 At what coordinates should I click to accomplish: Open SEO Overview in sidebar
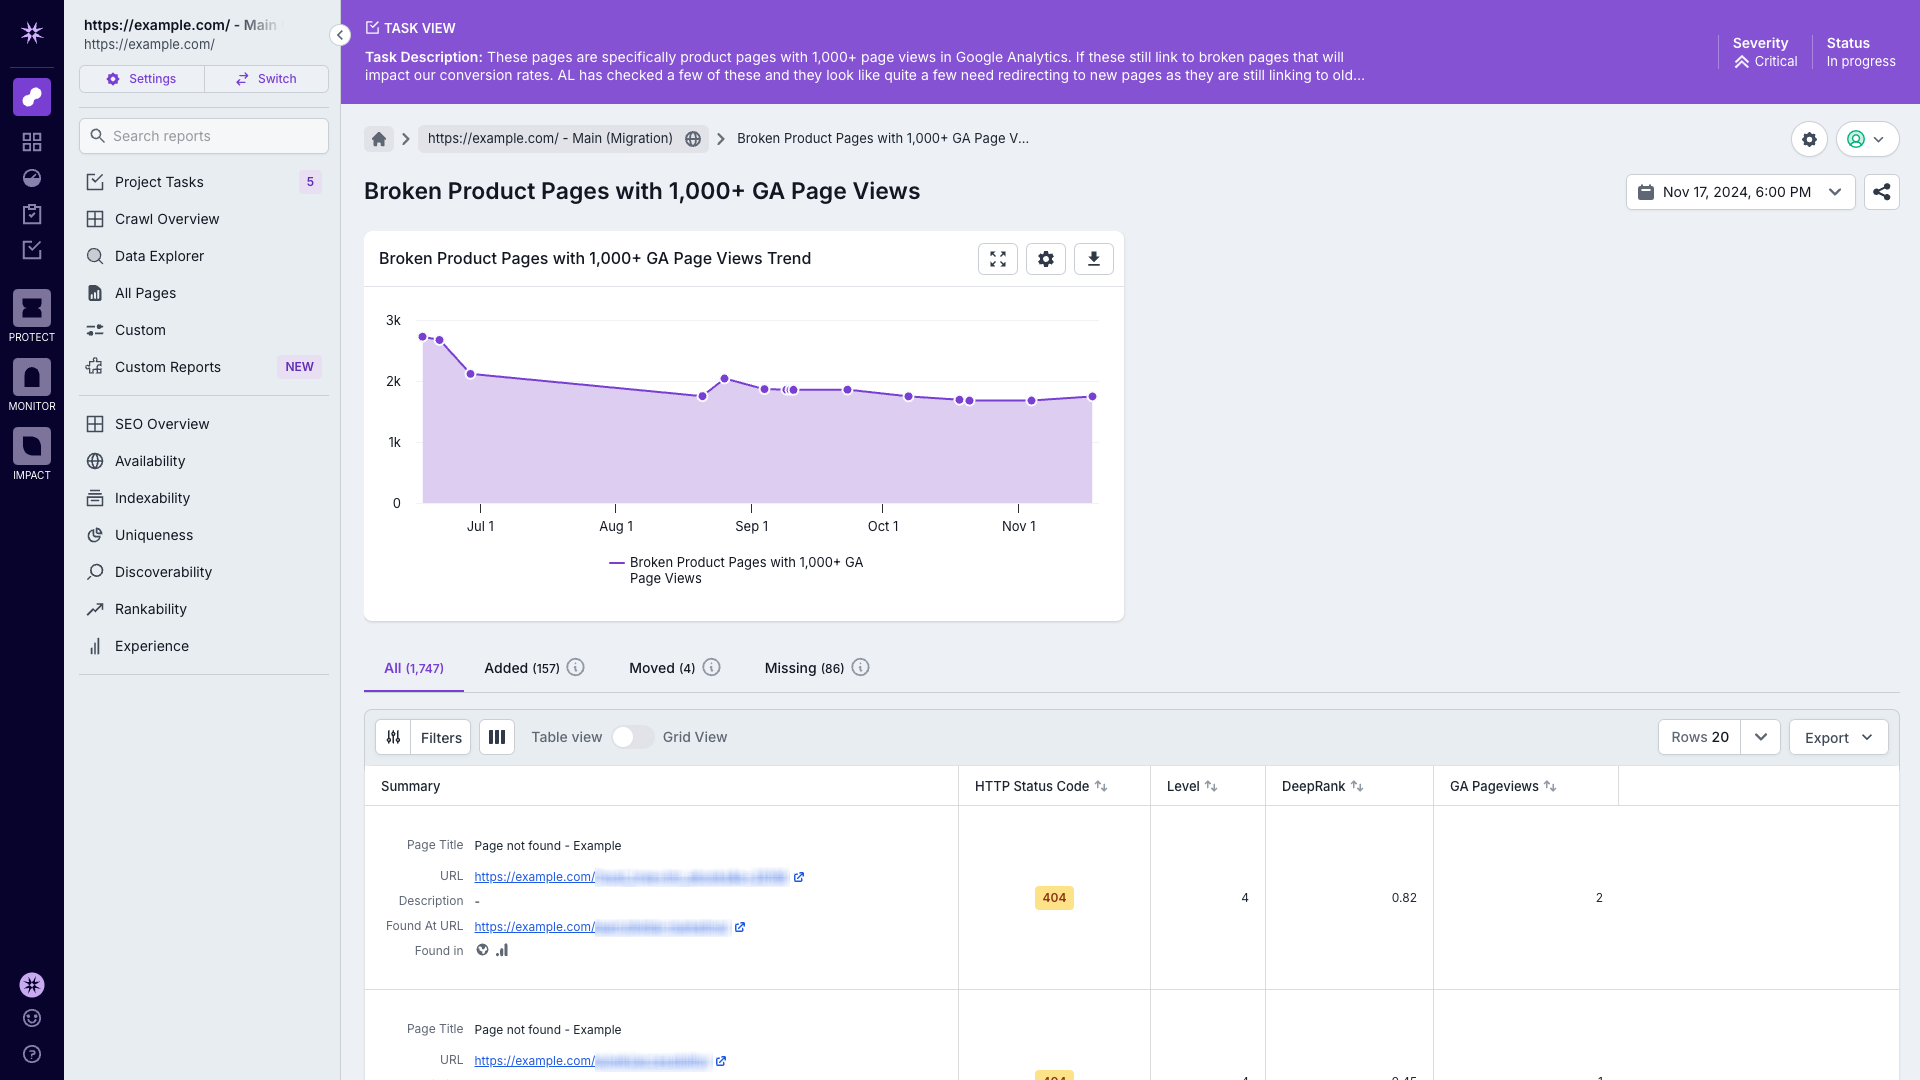click(x=204, y=424)
